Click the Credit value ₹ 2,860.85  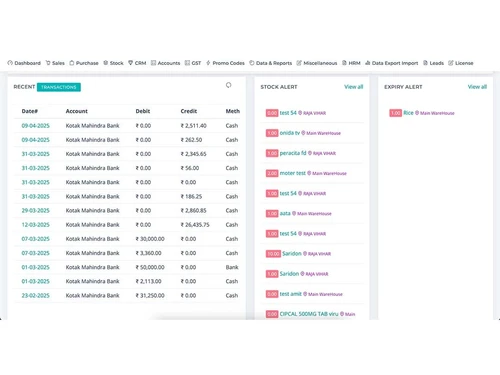pyautogui.click(x=193, y=211)
